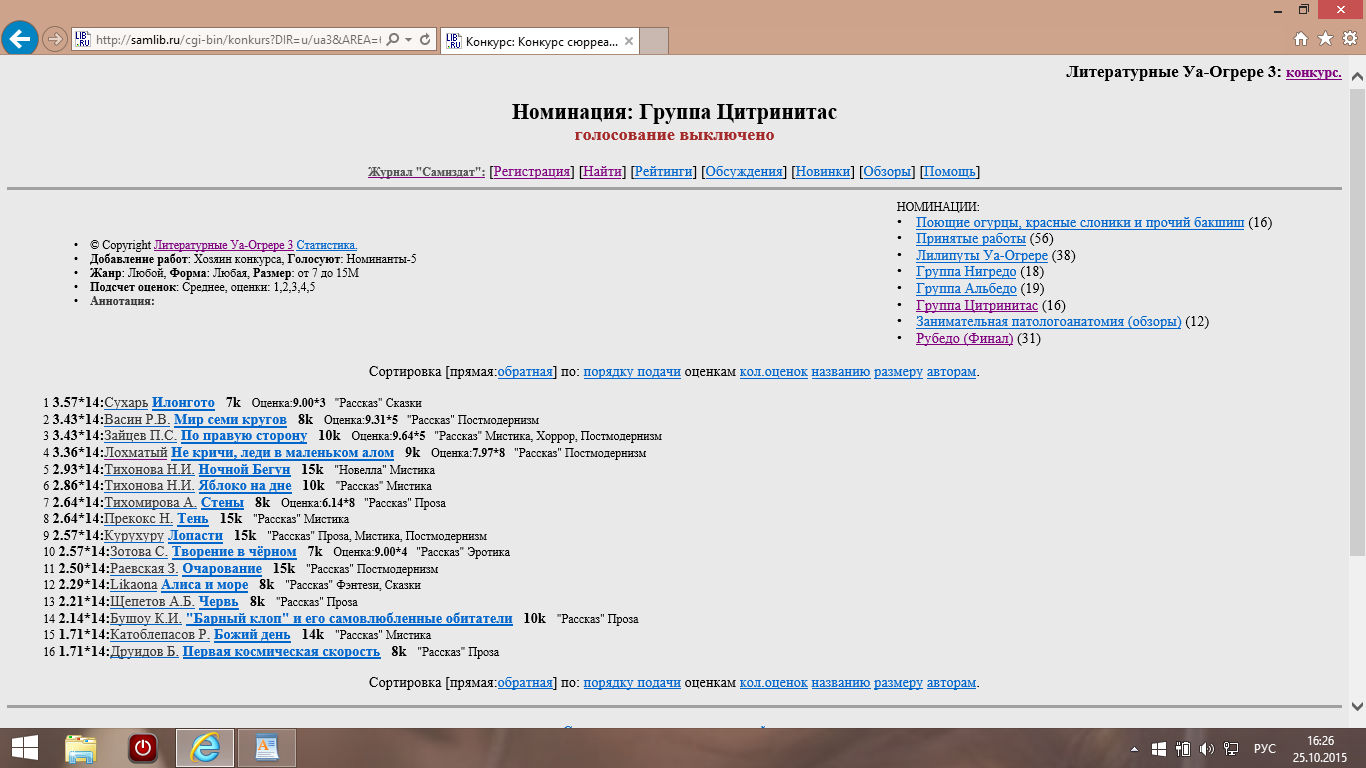This screenshot has width=1366, height=768.
Task: Open the "Рейтинги" link
Action: click(663, 172)
